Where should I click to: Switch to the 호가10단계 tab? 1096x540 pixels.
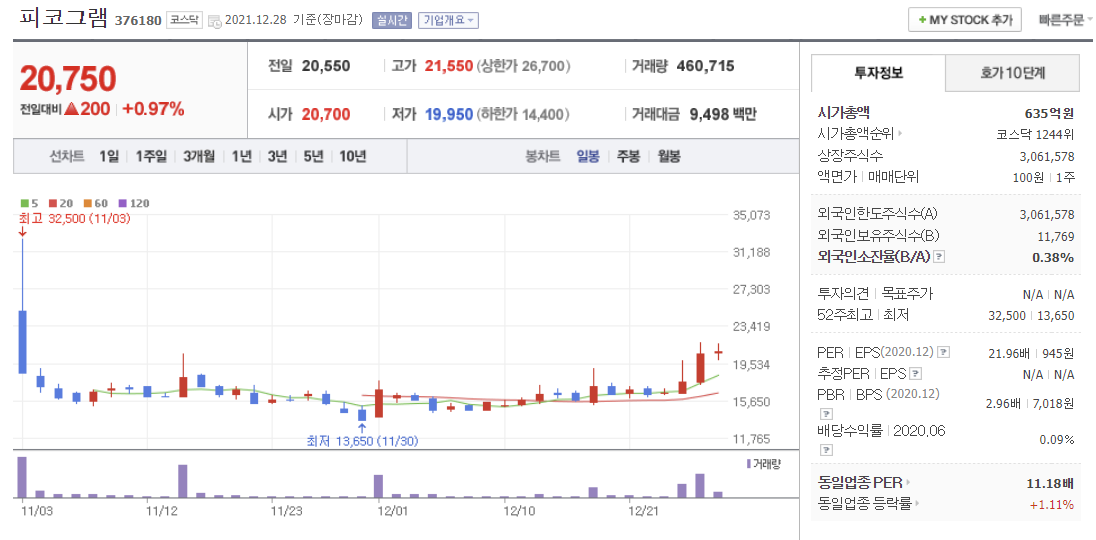point(1012,73)
